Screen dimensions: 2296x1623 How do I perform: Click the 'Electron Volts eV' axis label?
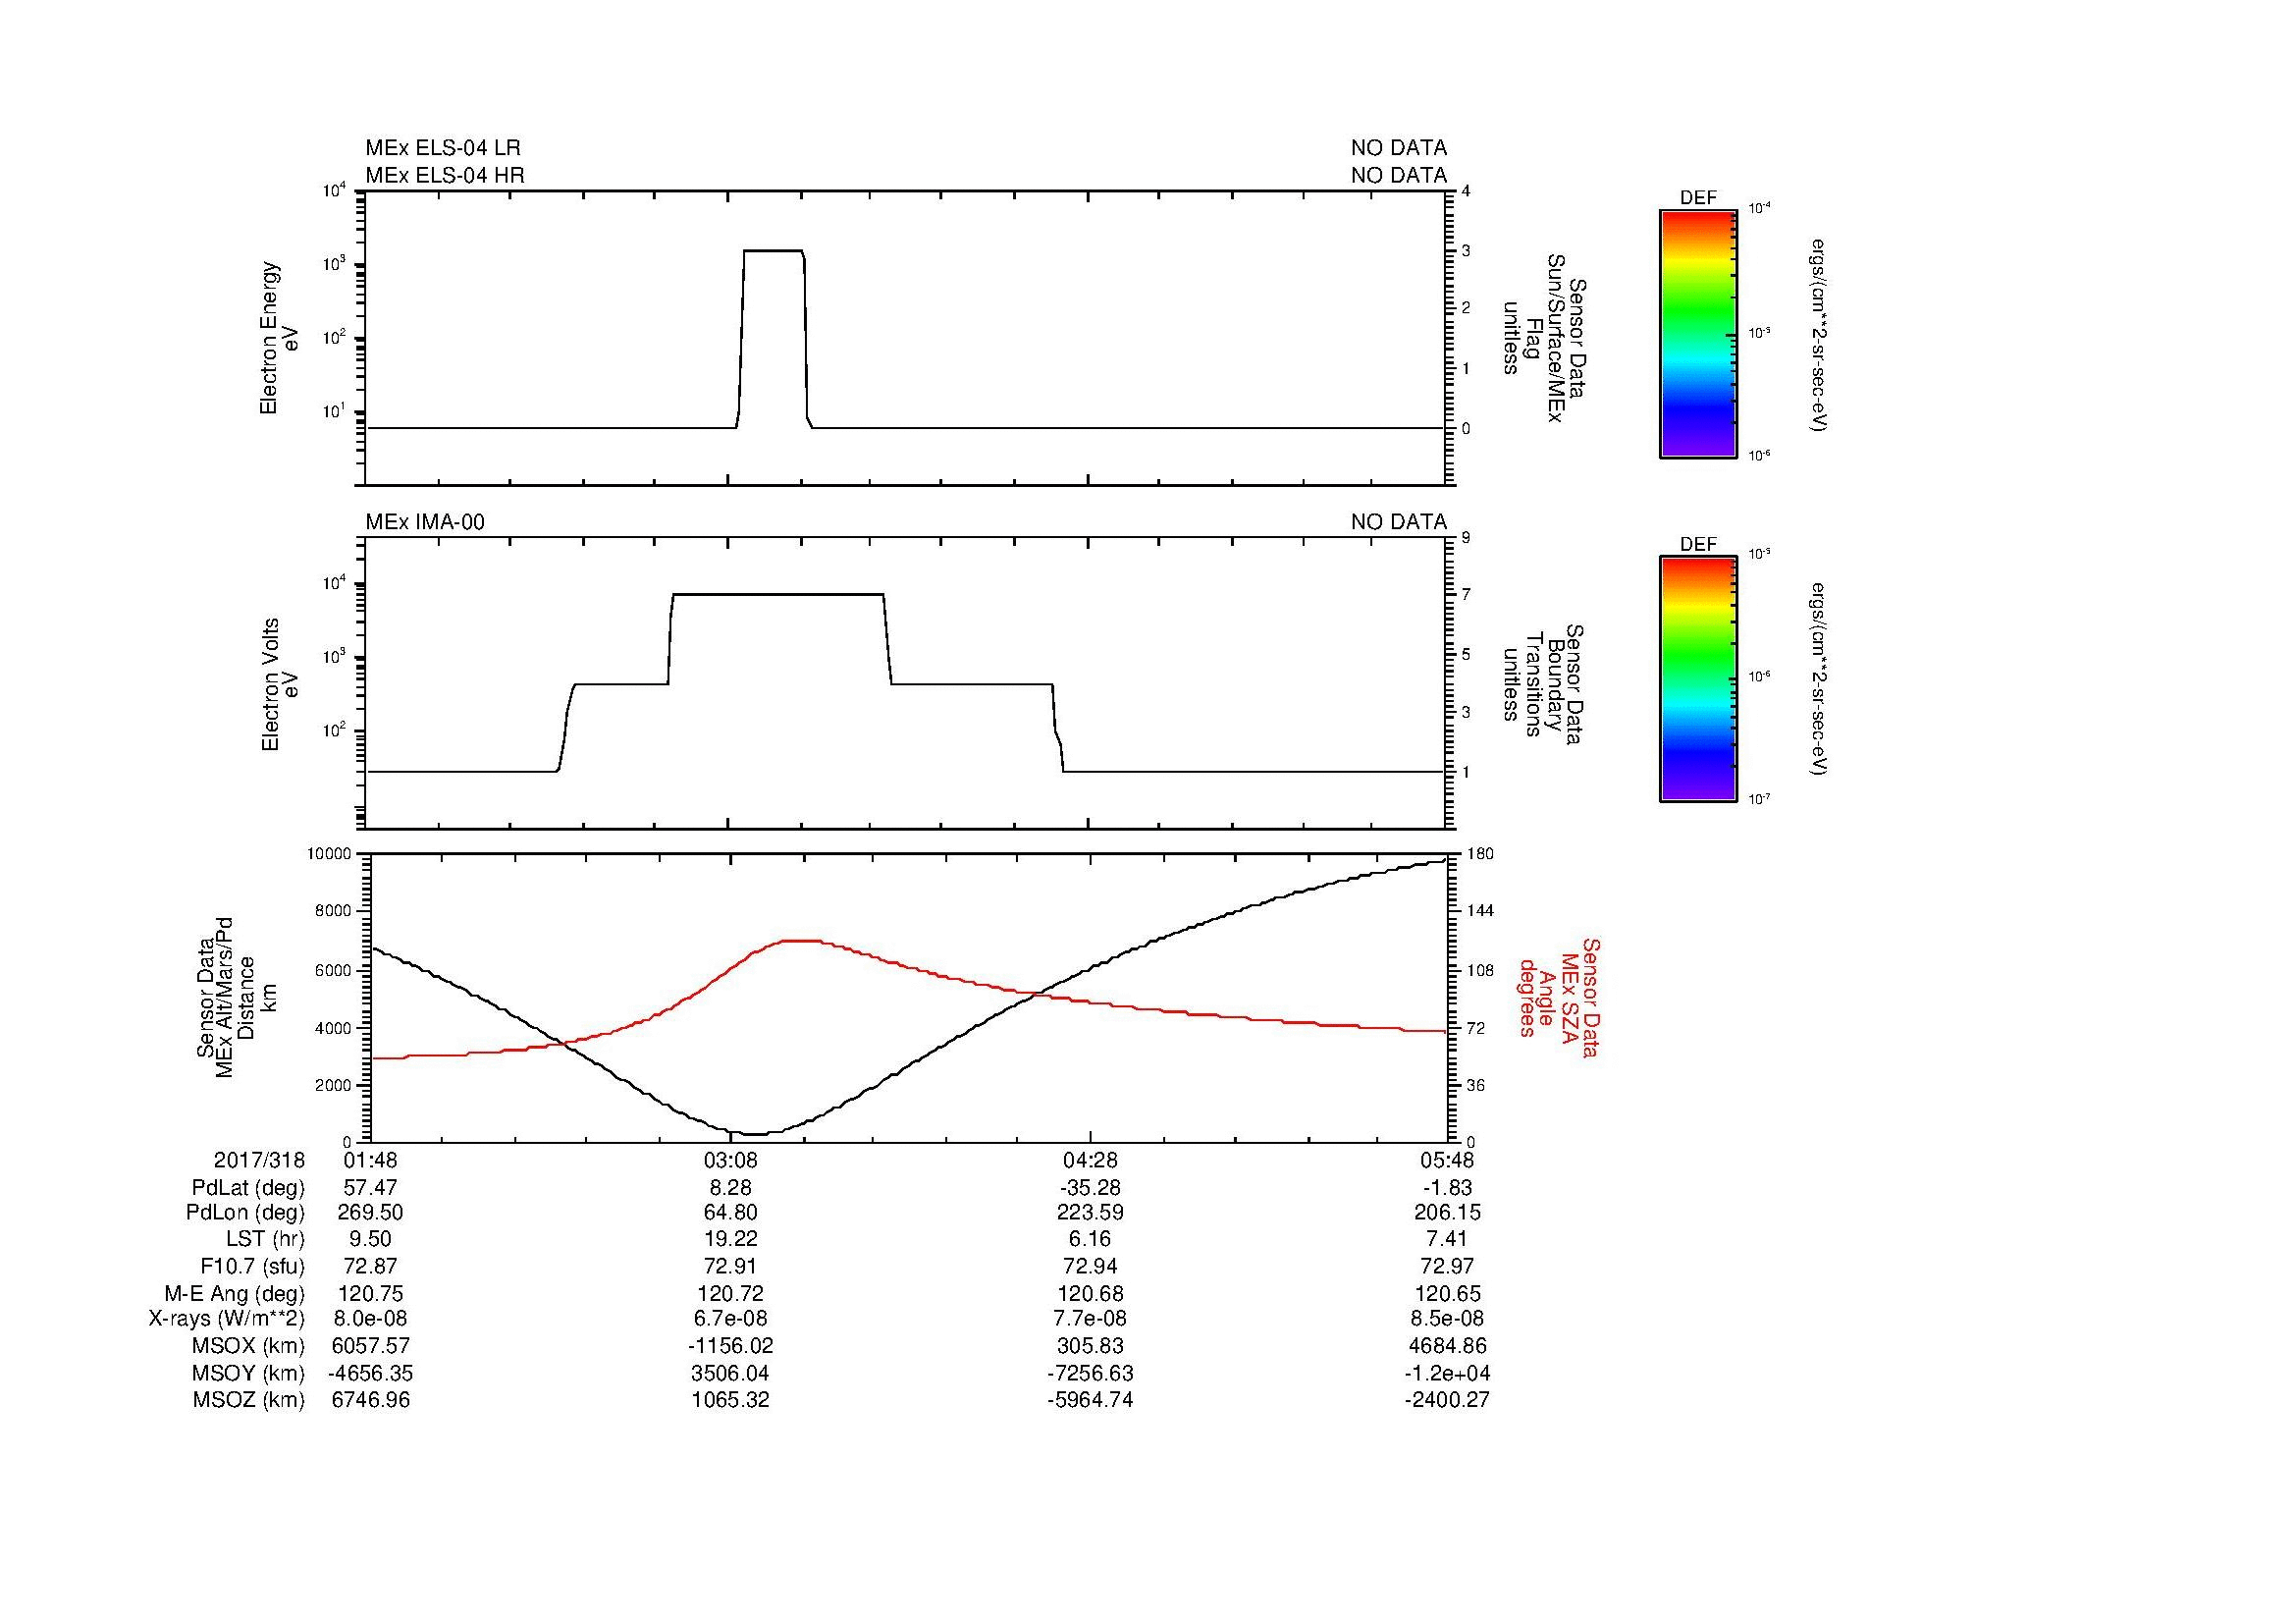[279, 685]
